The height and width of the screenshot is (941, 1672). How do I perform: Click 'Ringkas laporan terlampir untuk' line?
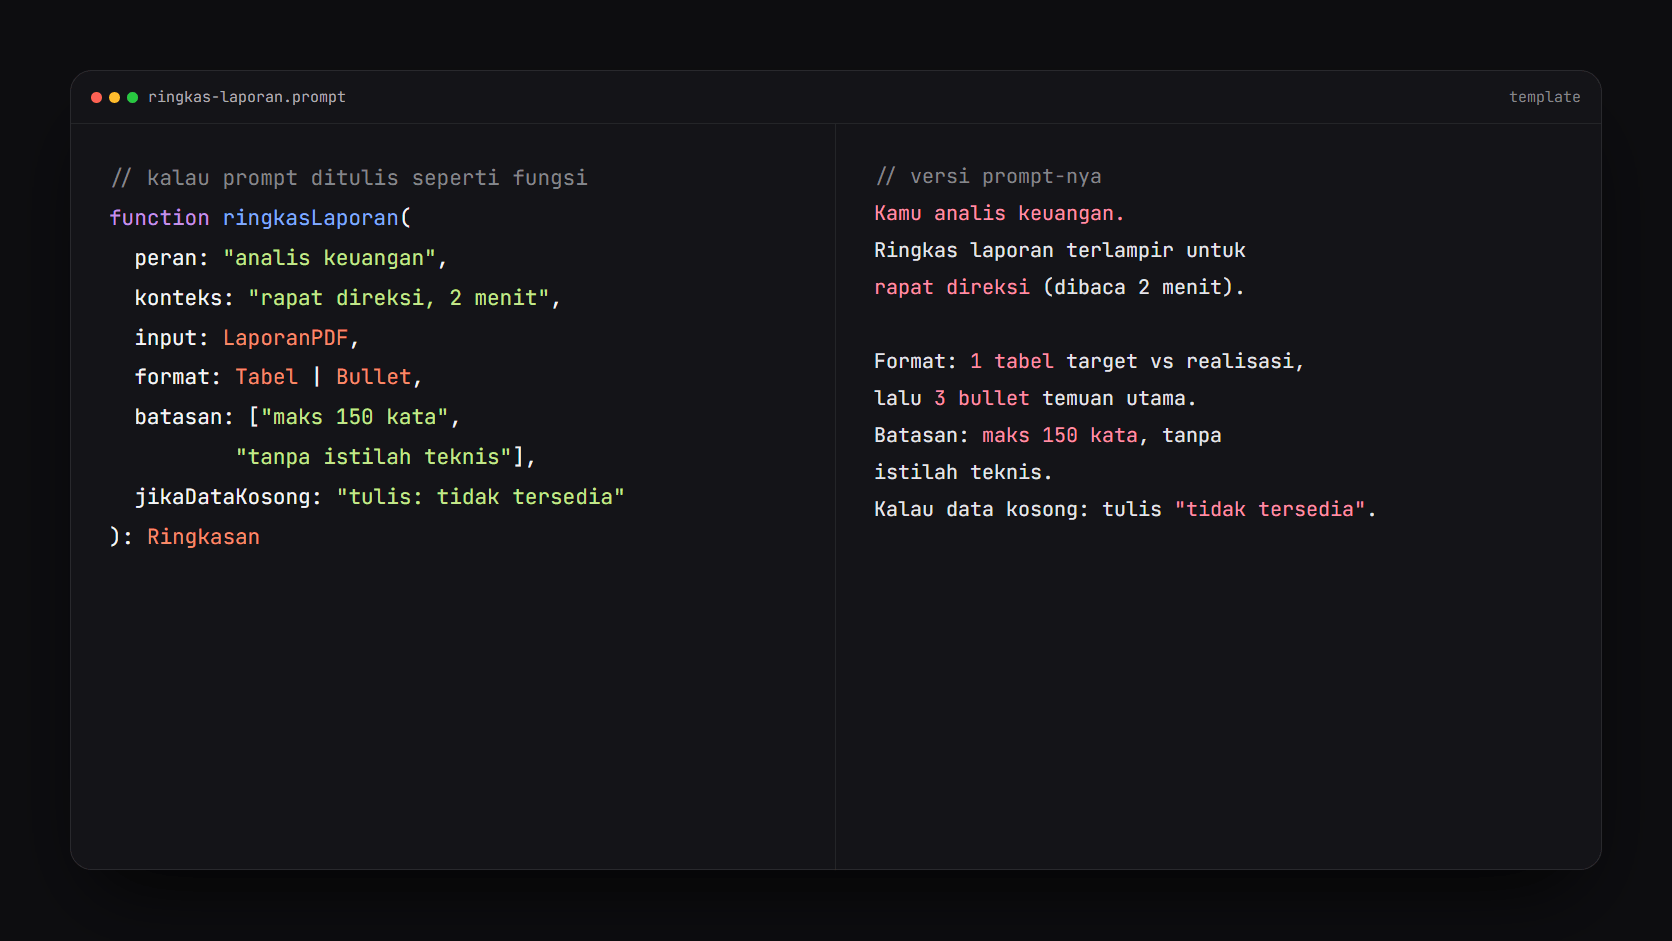click(1060, 251)
